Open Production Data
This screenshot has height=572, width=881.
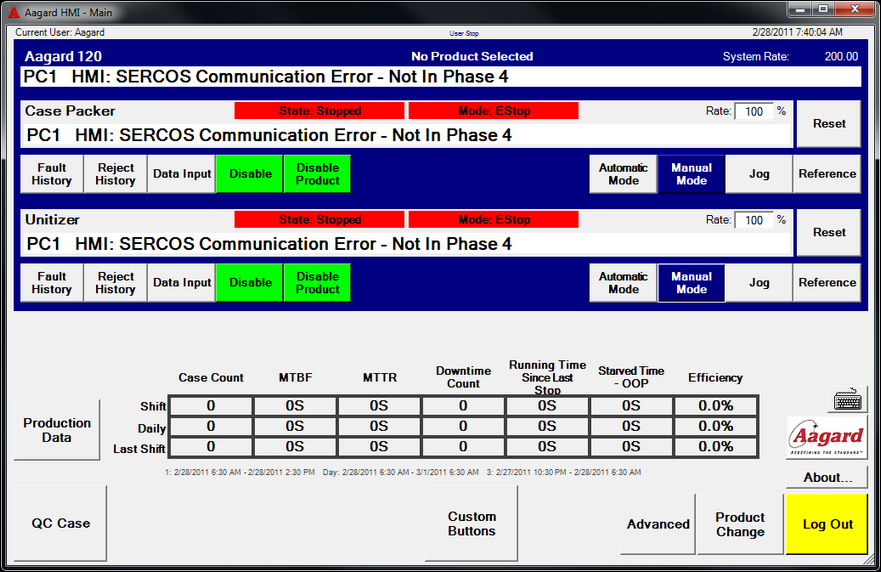click(57, 430)
